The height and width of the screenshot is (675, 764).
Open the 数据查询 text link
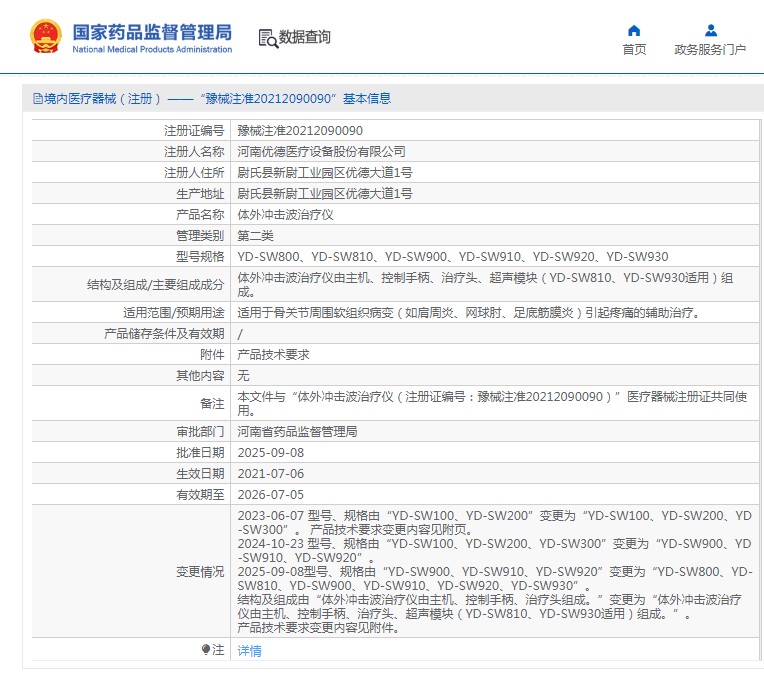304,38
